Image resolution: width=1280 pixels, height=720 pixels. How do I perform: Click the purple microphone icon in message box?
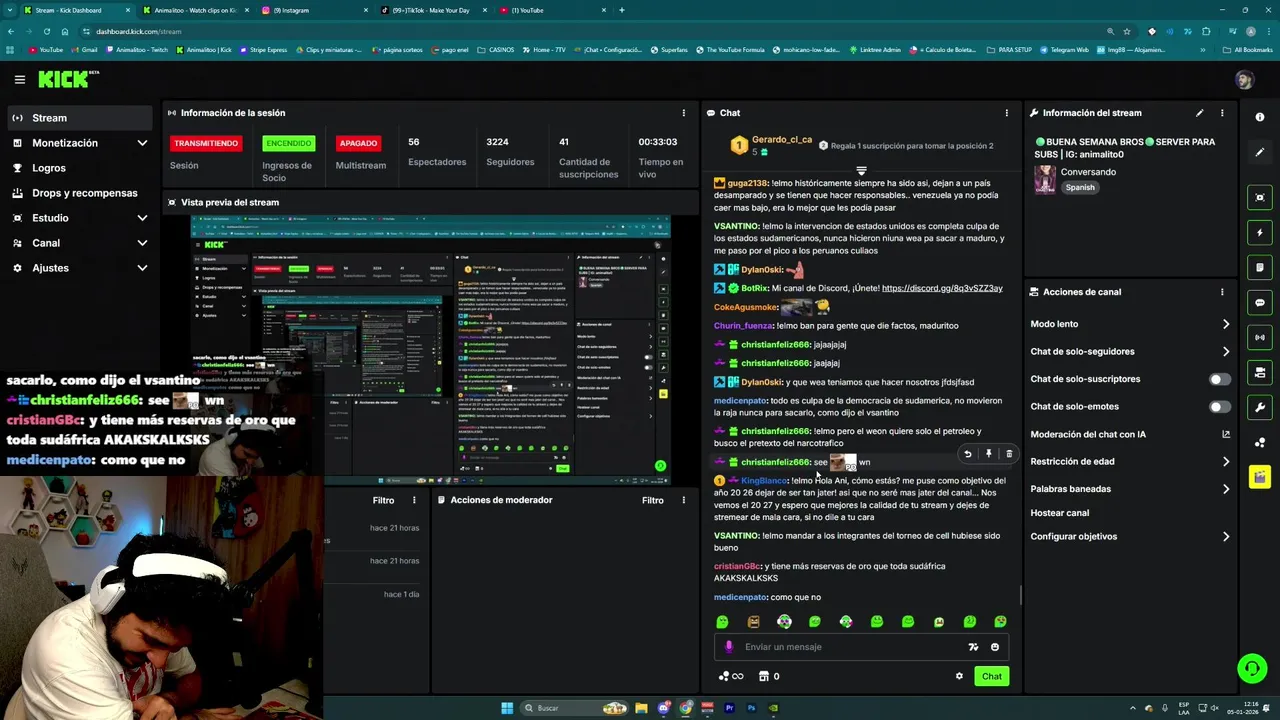point(729,647)
